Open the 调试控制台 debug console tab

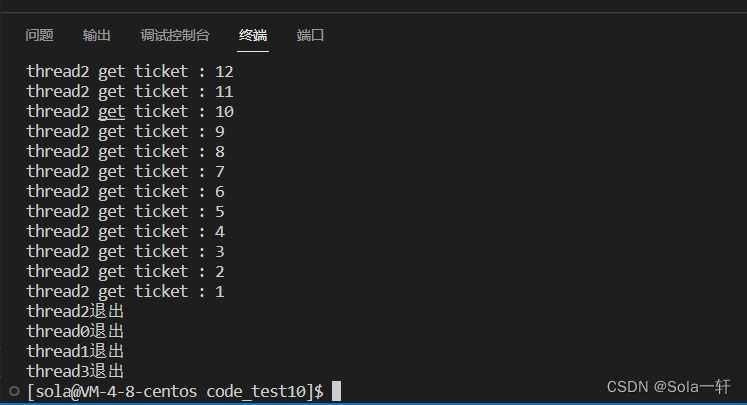pyautogui.click(x=175, y=35)
